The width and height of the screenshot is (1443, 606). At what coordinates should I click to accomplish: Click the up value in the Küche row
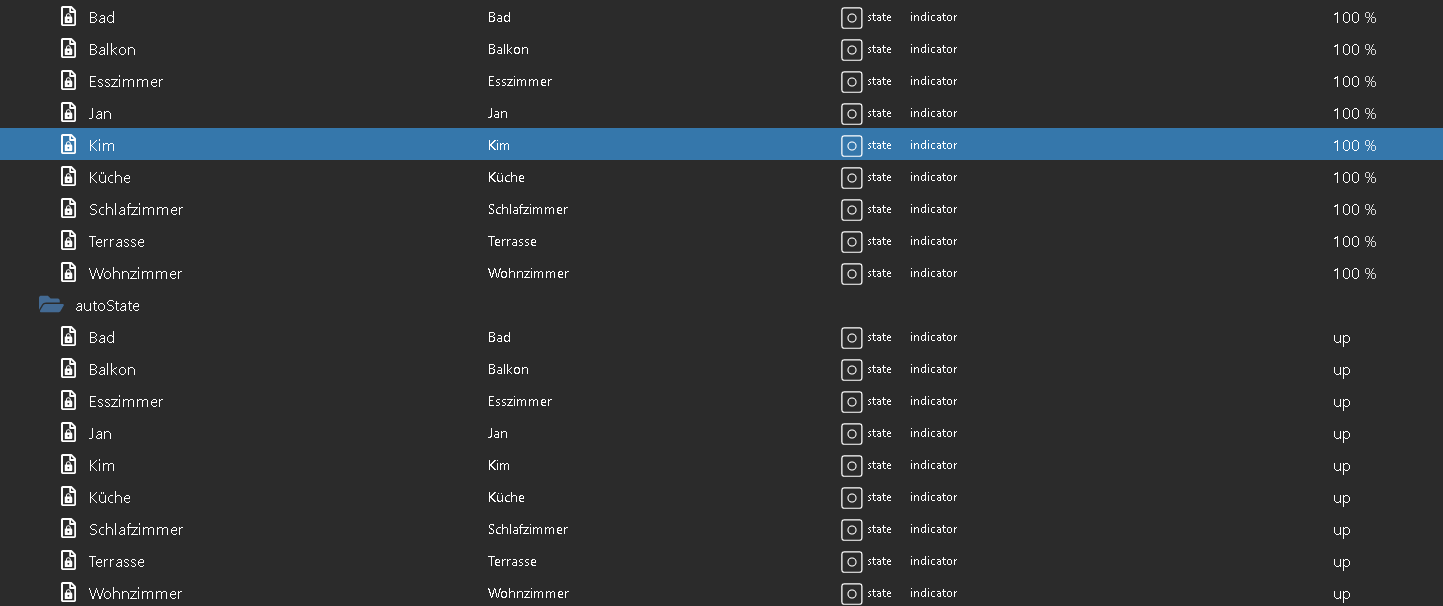1341,497
